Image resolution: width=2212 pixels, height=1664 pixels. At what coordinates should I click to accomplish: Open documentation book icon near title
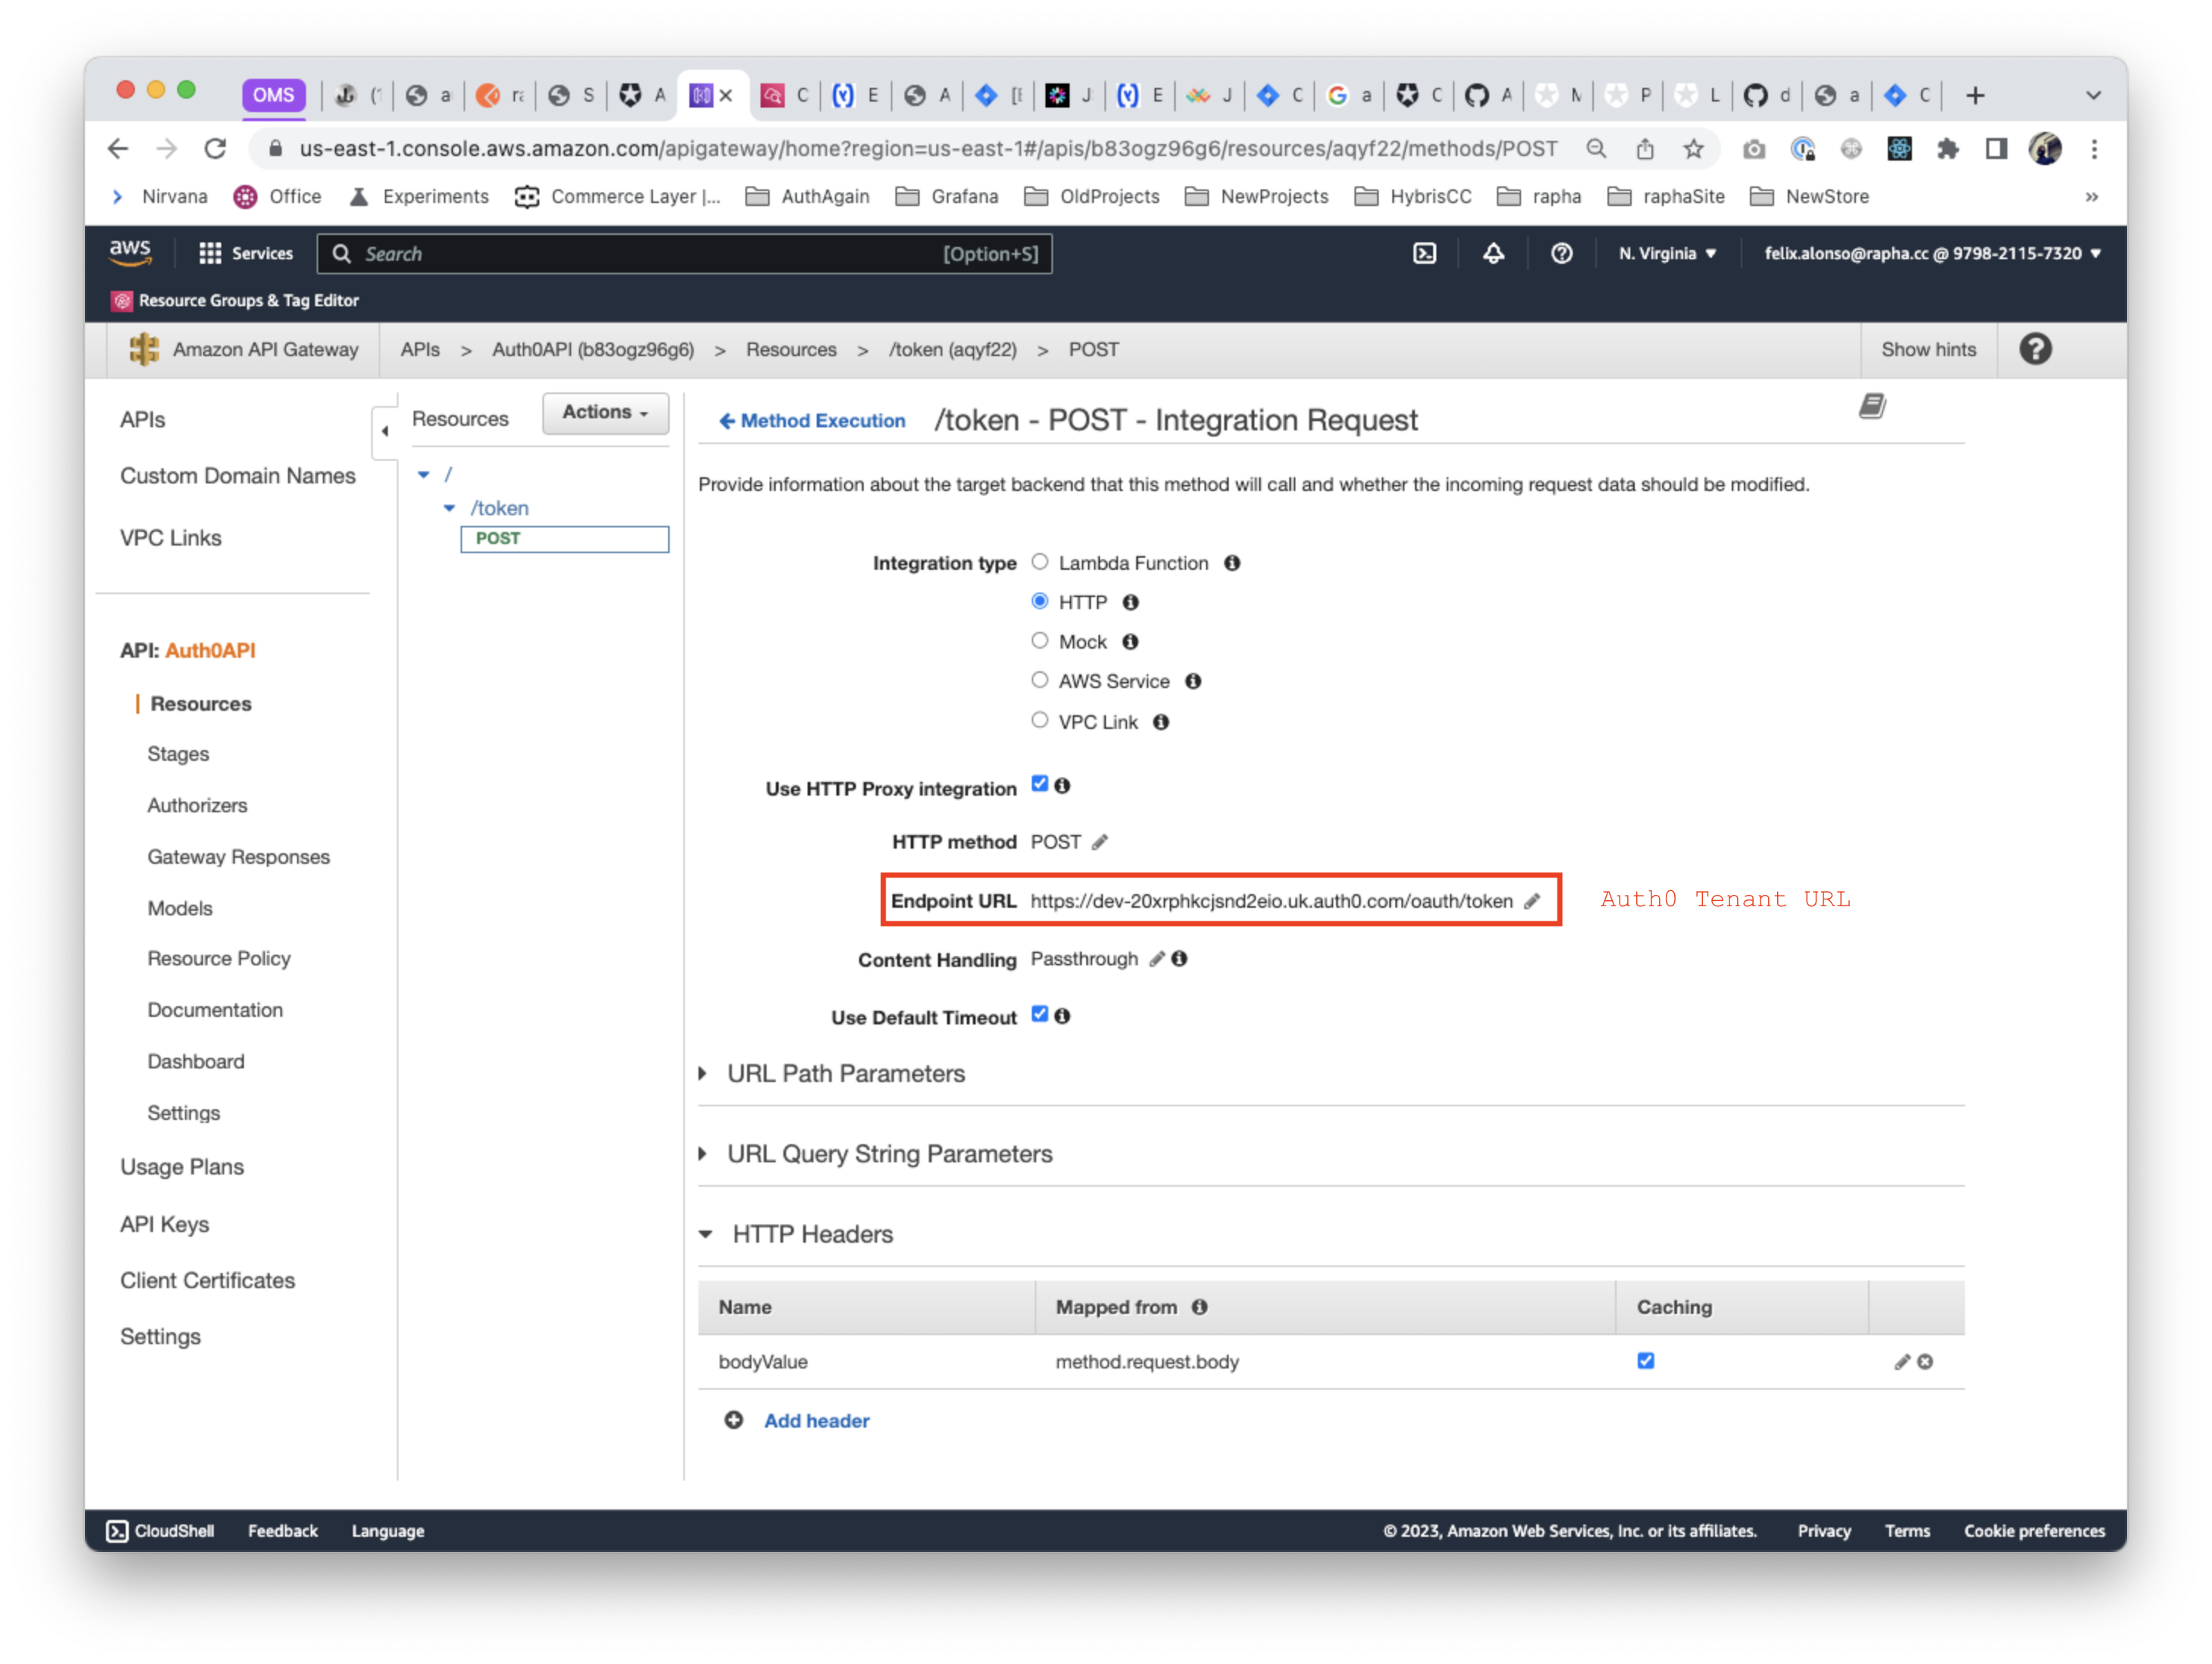coord(1872,406)
